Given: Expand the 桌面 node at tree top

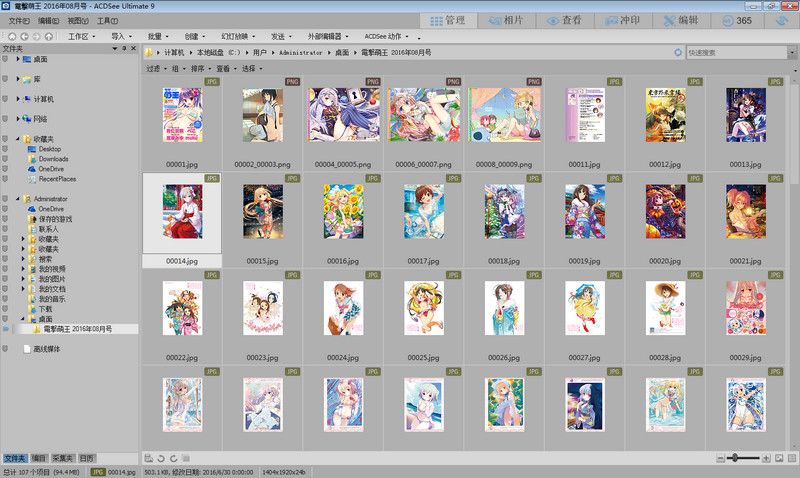Looking at the screenshot, I should (18, 59).
